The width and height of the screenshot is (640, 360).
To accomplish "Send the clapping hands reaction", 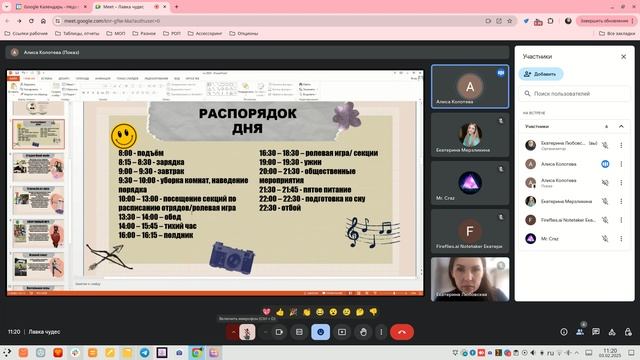I will click(307, 312).
